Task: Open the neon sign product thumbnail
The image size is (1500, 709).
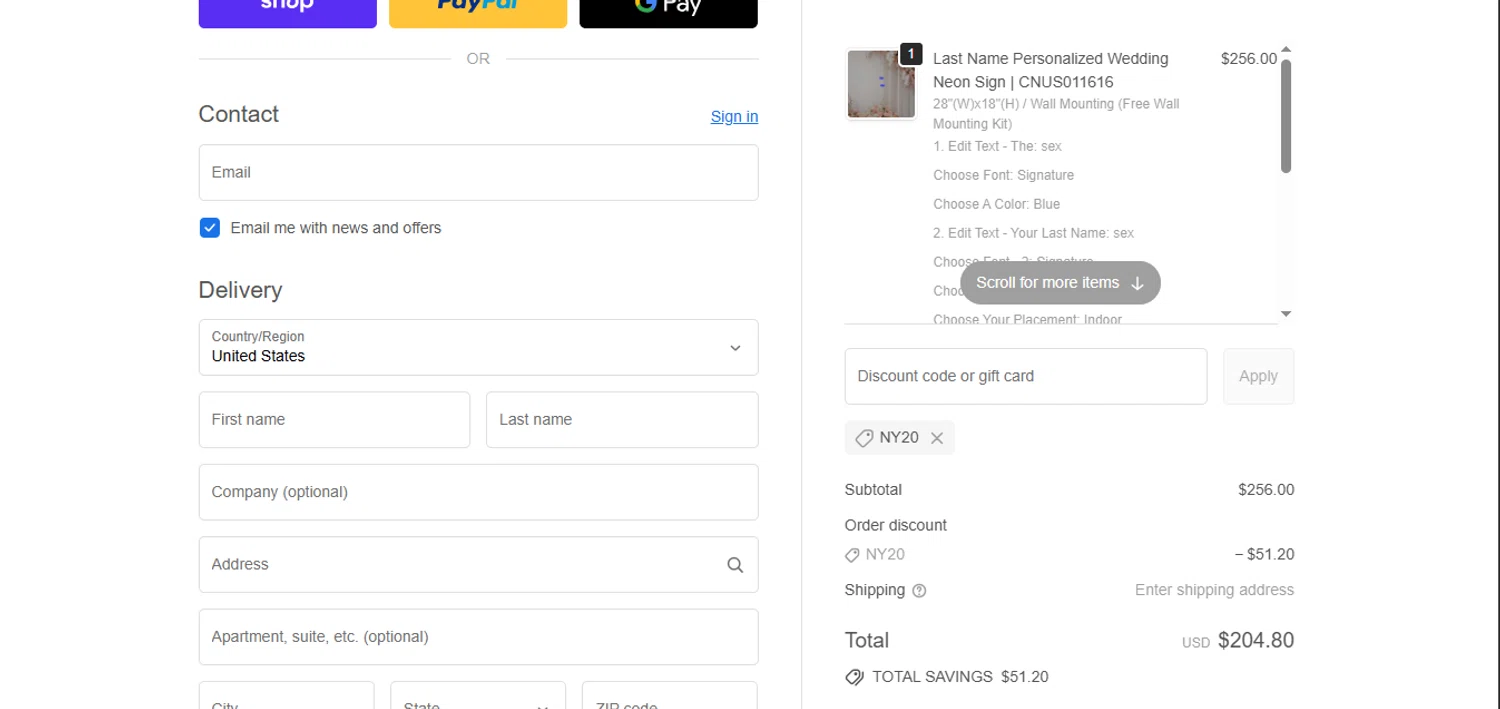Action: tap(881, 84)
